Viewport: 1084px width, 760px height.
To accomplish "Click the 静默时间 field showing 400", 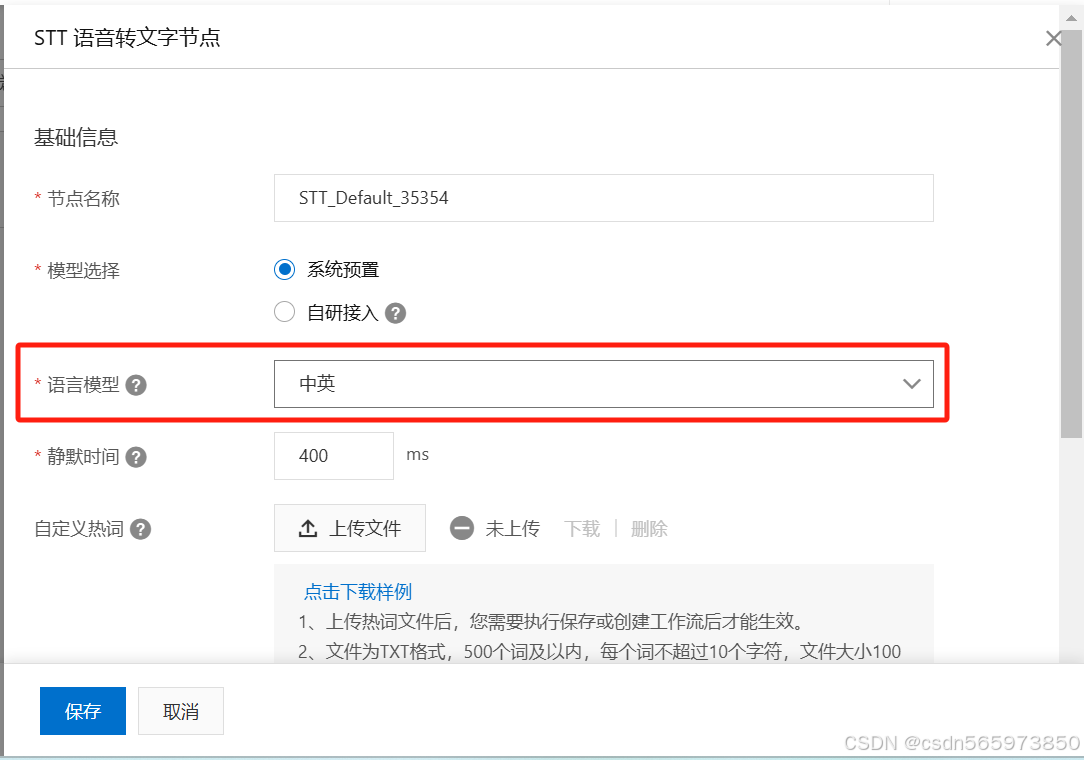I will (x=334, y=456).
